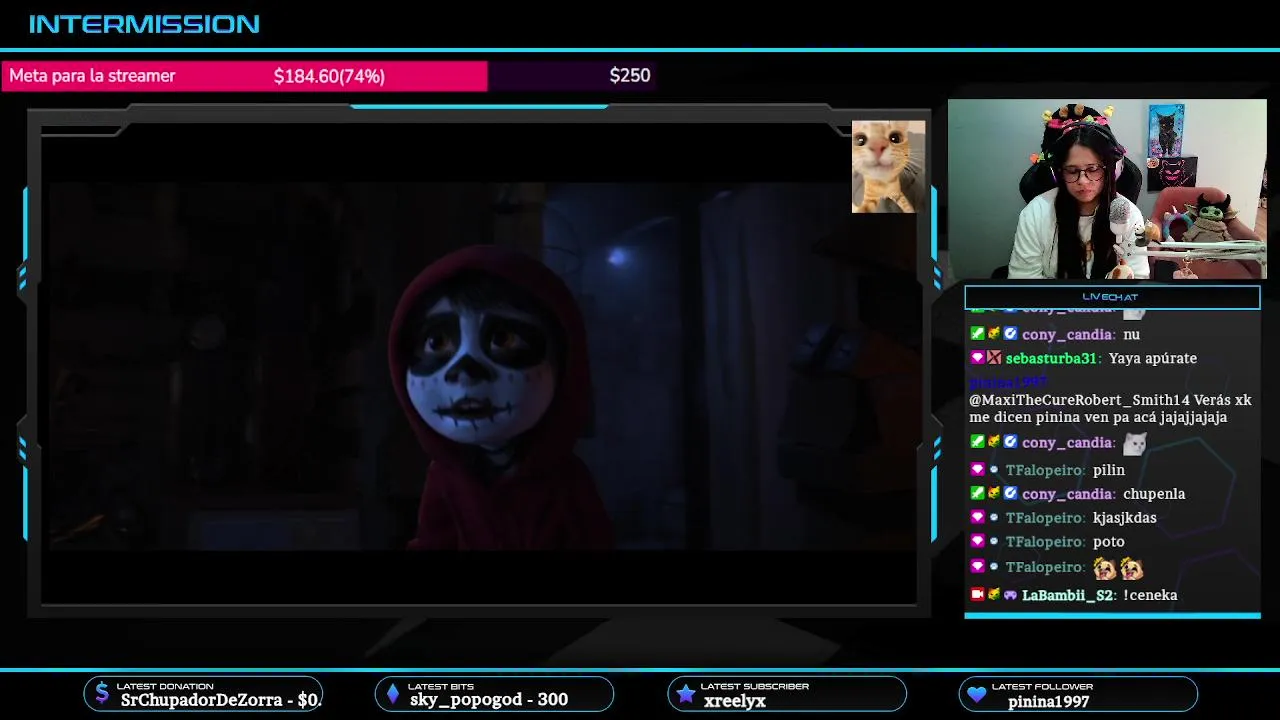The width and height of the screenshot is (1280, 720).
Task: Click the pink gem badge in the 'pilin' message
Action: 977,469
